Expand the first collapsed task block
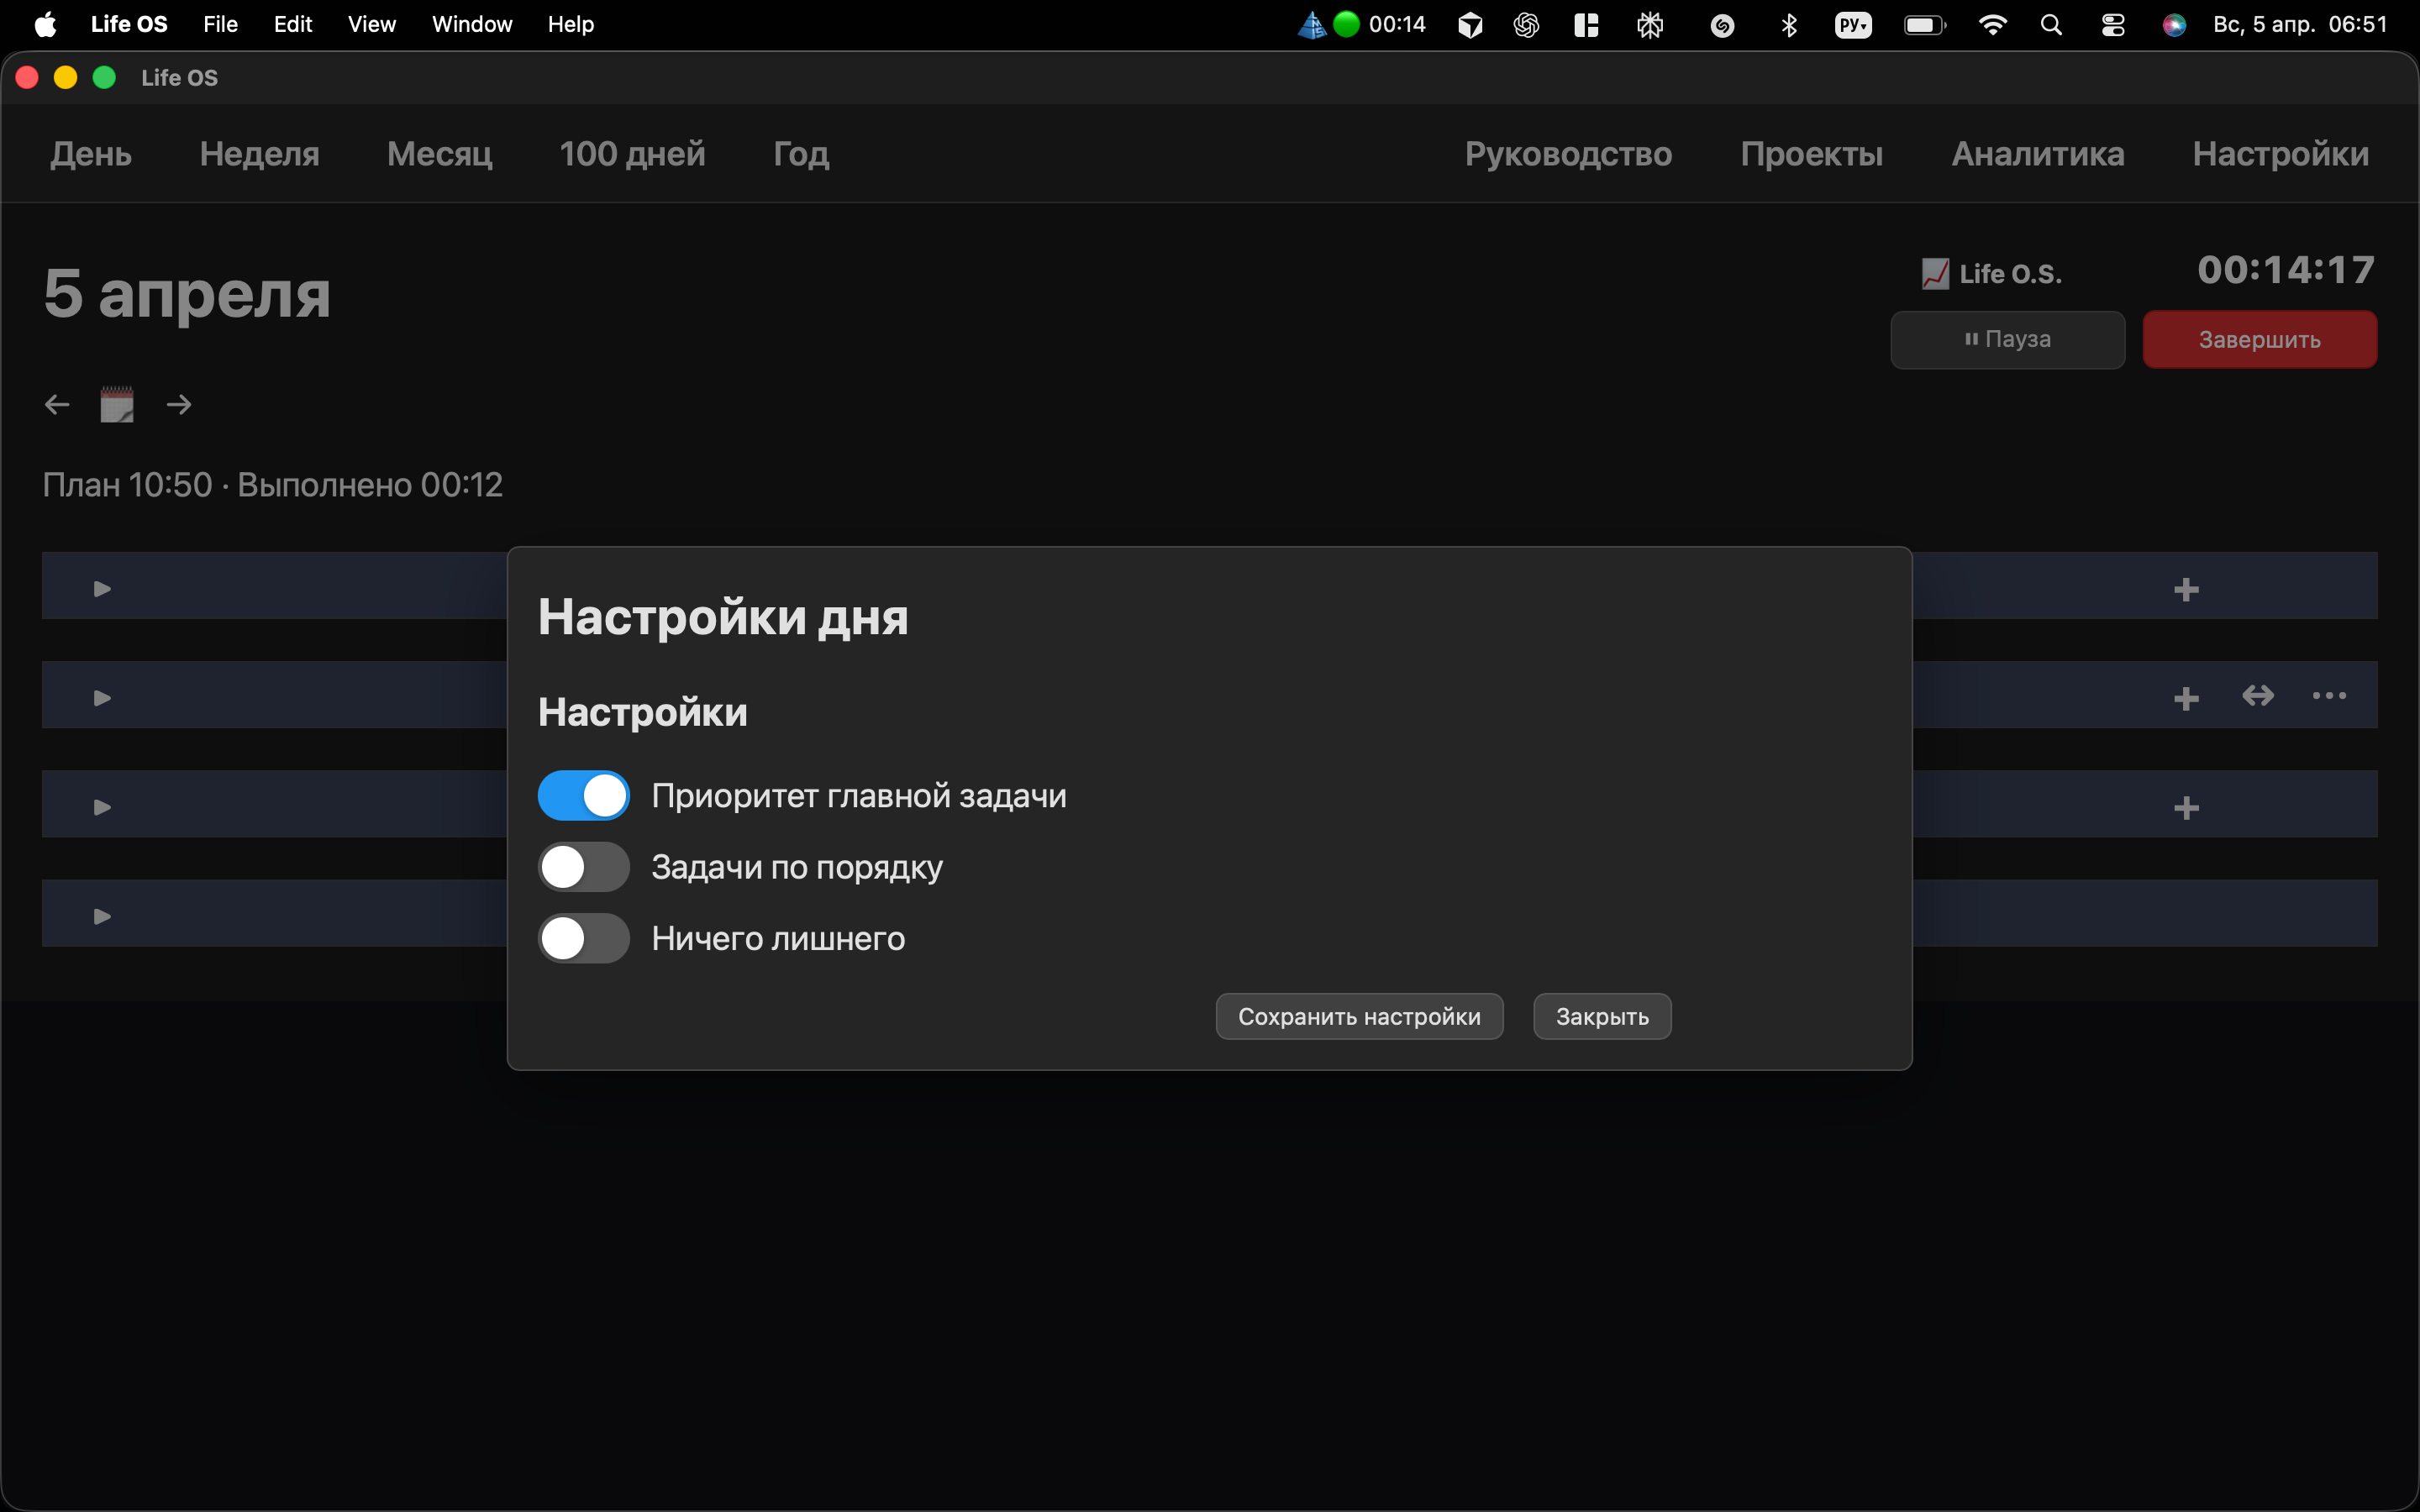The width and height of the screenshot is (2420, 1512). (102, 589)
